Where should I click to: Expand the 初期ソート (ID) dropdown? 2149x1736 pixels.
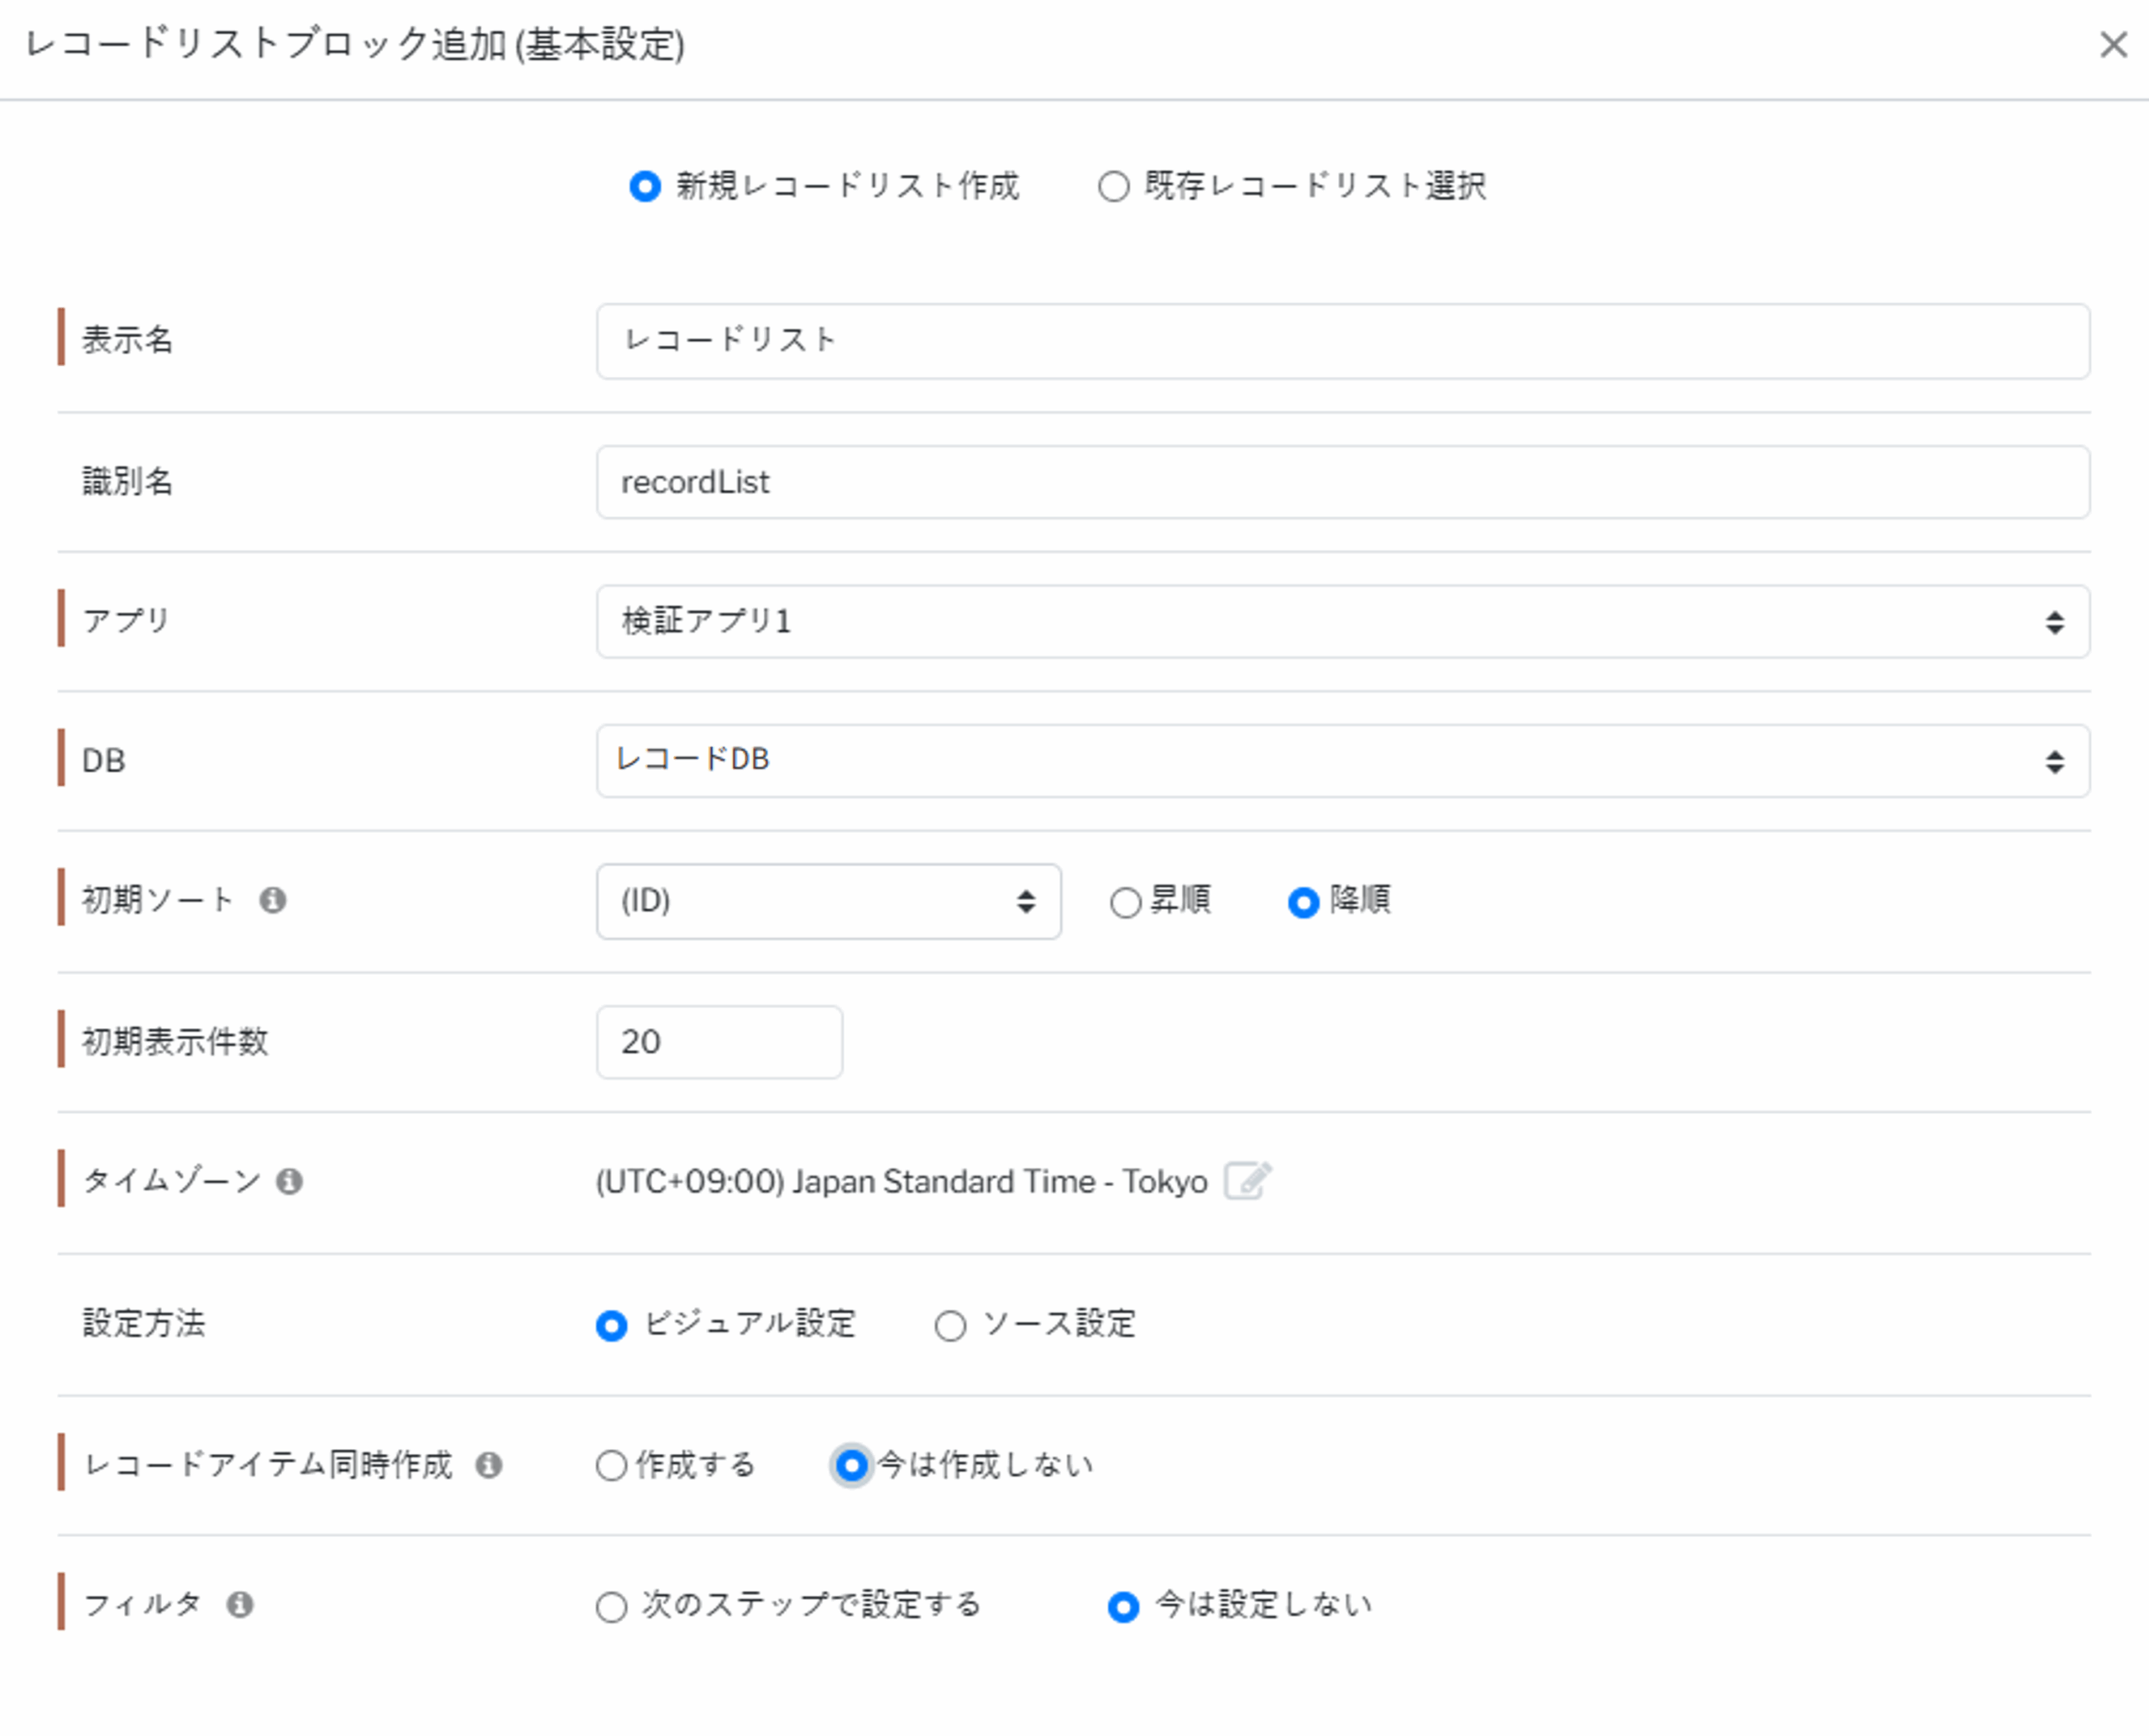(x=828, y=901)
